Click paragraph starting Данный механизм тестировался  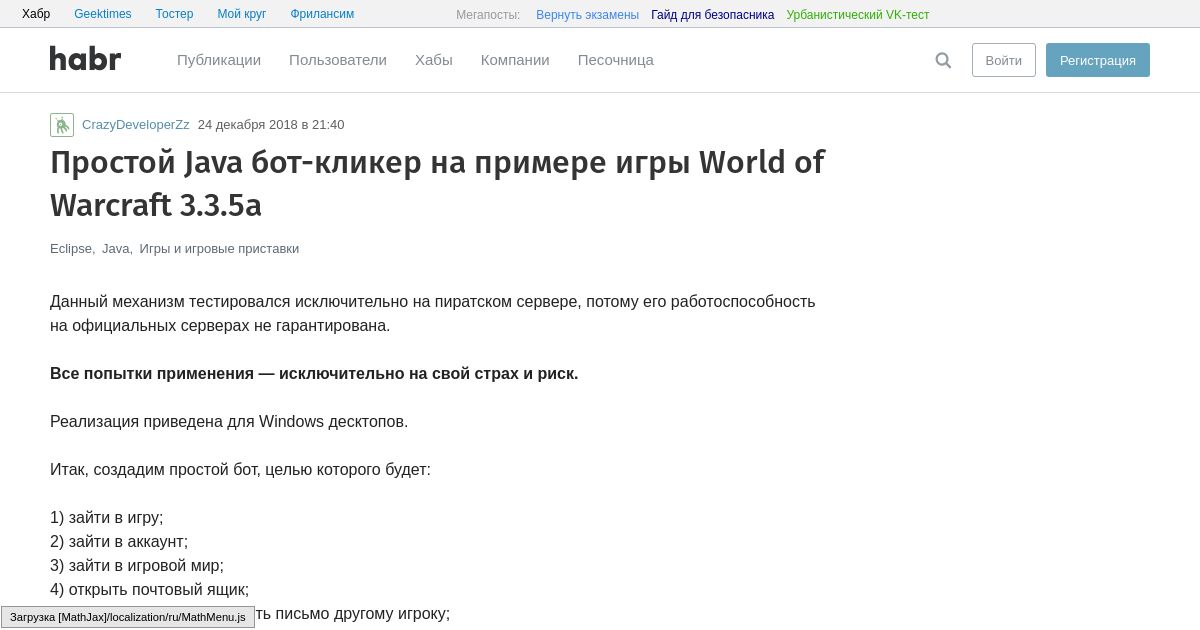pyautogui.click(x=433, y=314)
